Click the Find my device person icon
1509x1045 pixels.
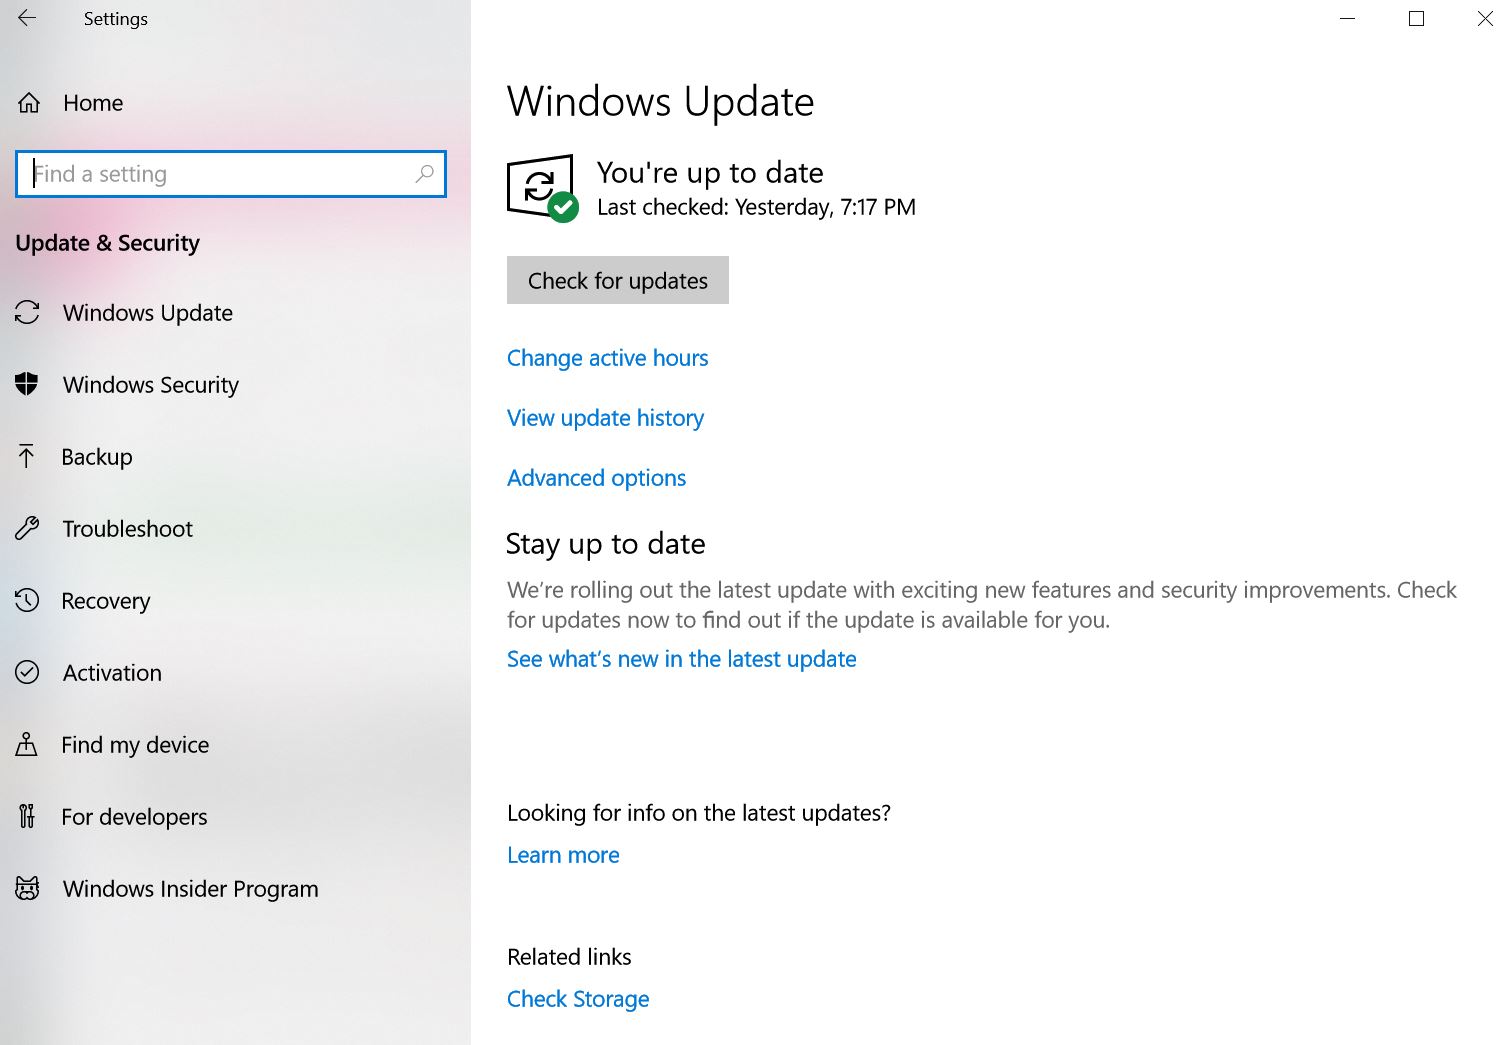(x=27, y=744)
